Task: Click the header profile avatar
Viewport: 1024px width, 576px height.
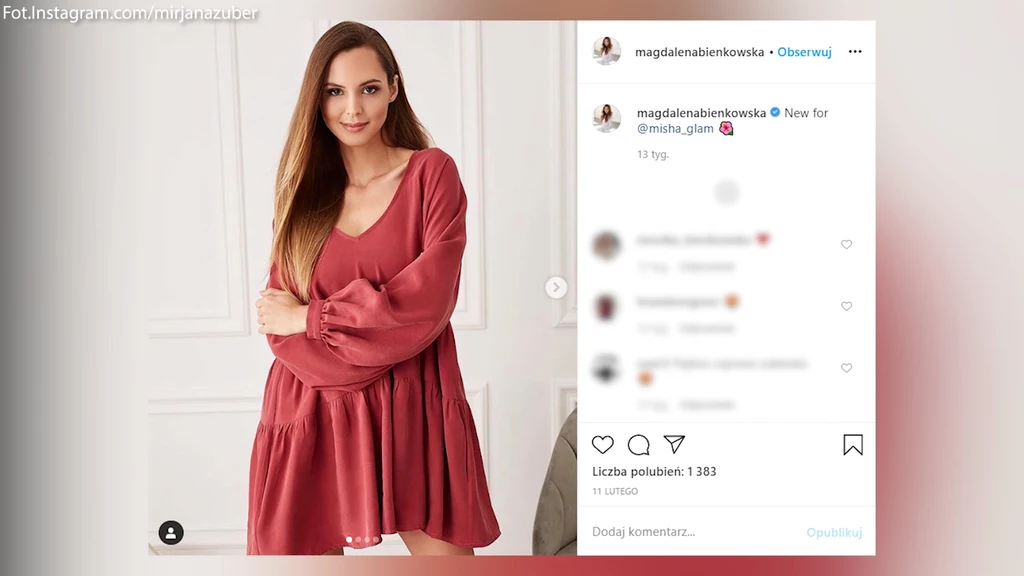Action: click(x=607, y=52)
